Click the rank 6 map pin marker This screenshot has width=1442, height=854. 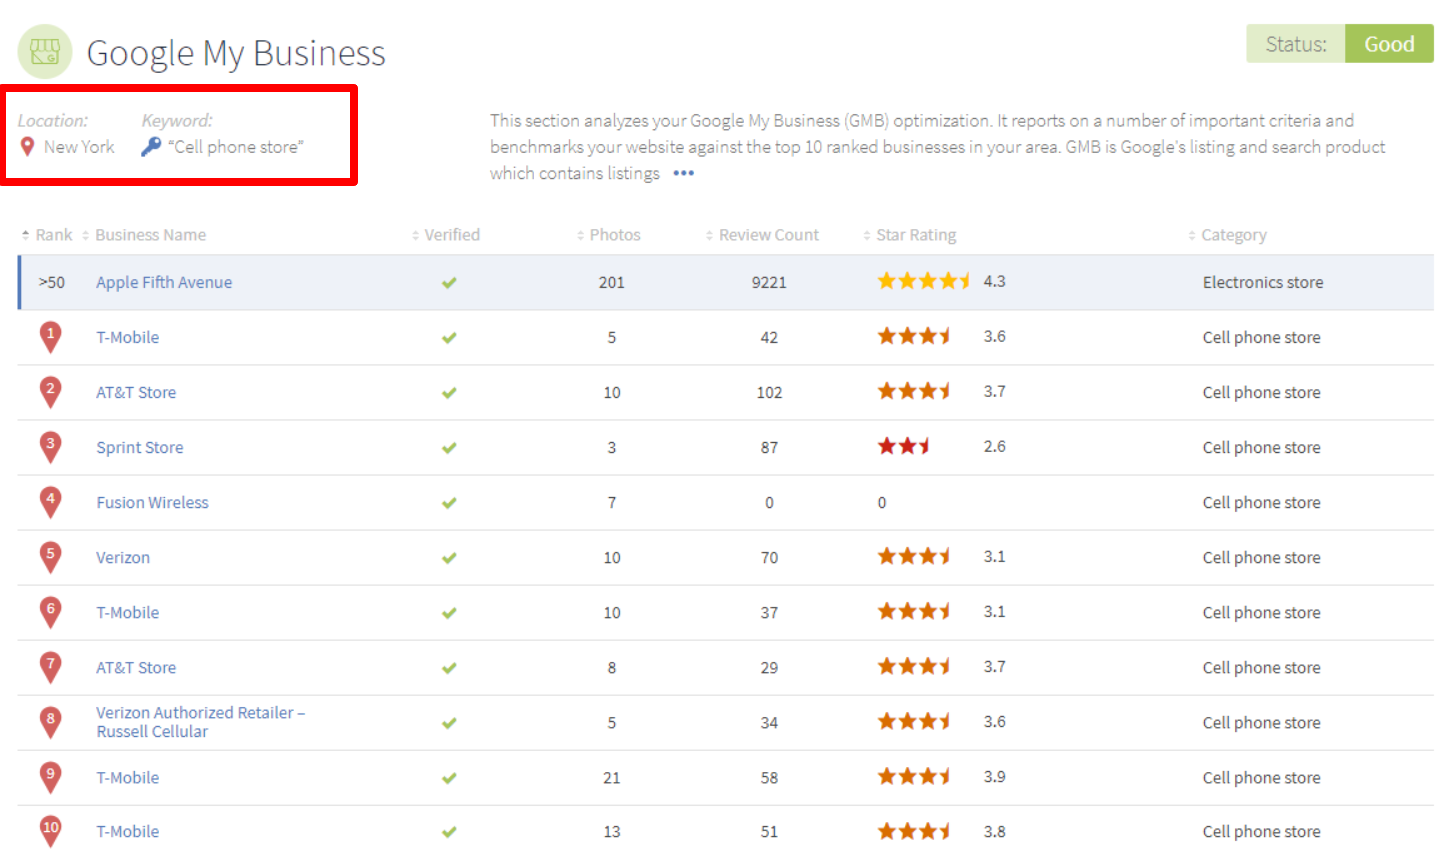50,612
